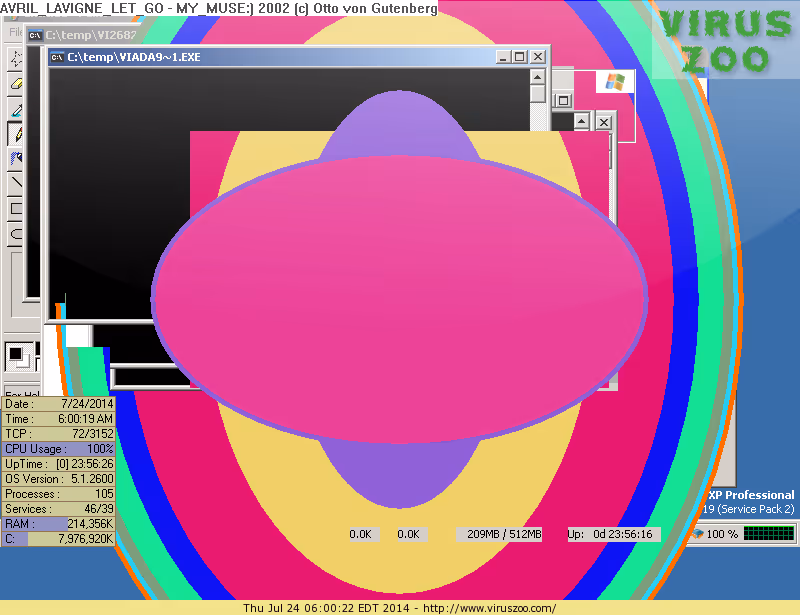Select the Pick Color eyedropper tool in Paint

(16, 109)
